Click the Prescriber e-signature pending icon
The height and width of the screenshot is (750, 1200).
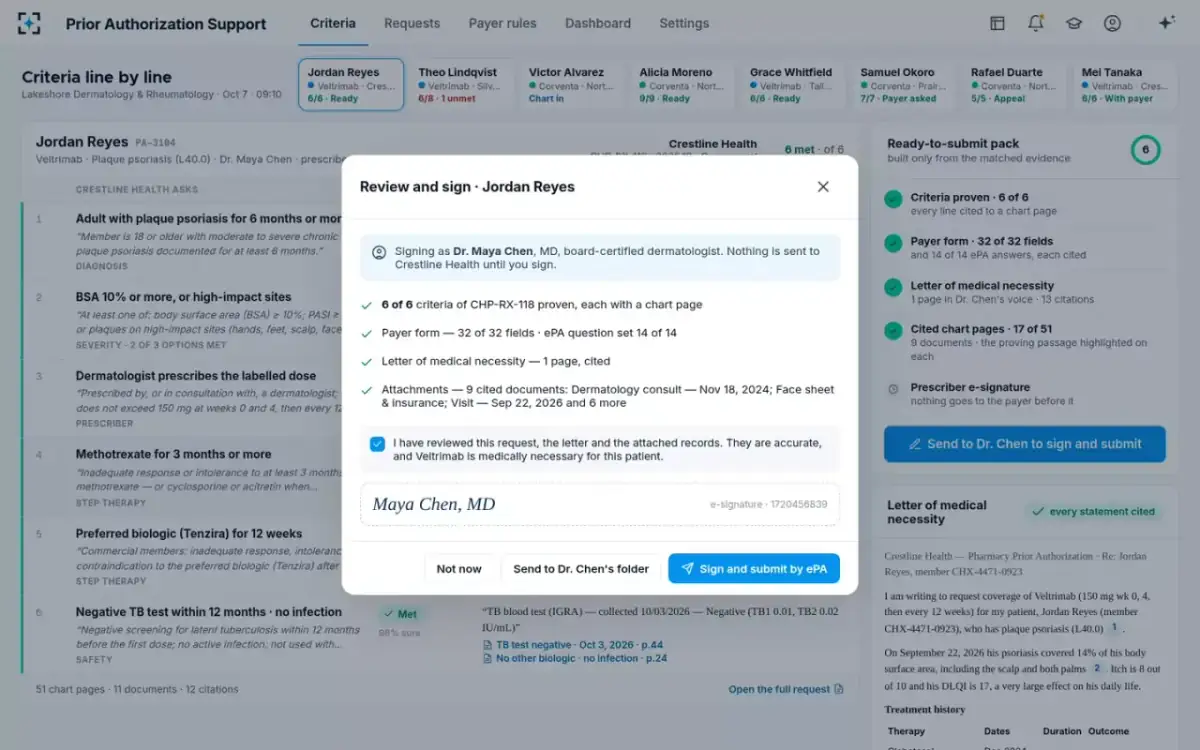[893, 389]
